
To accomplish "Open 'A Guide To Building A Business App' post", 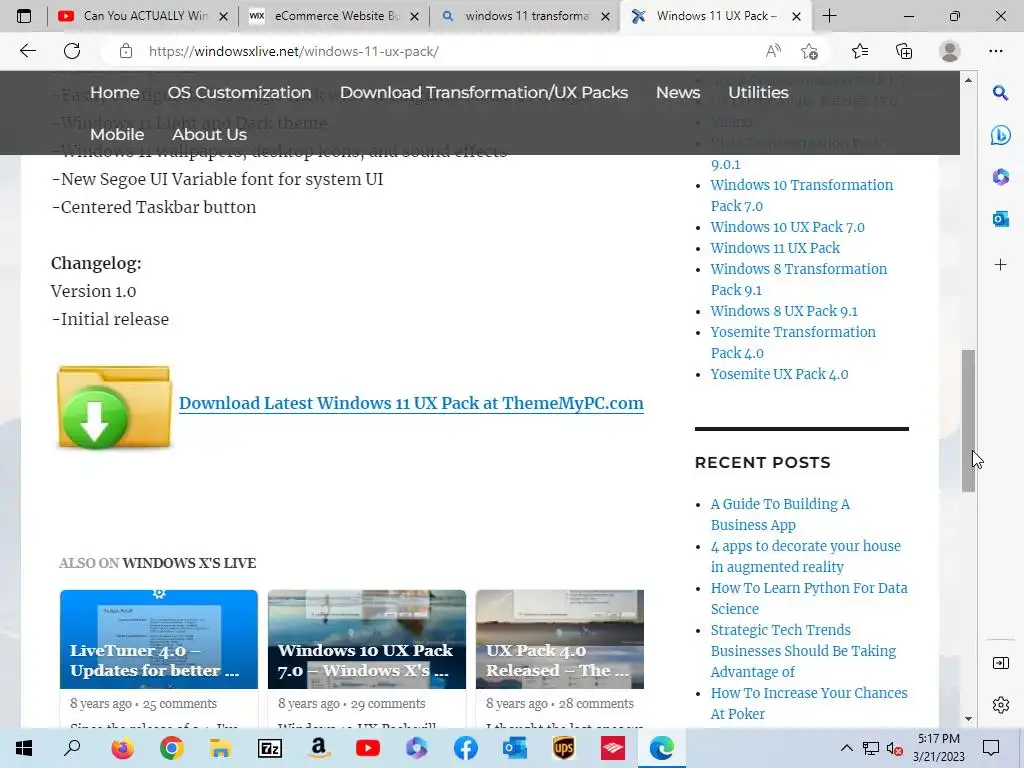I will coord(780,514).
